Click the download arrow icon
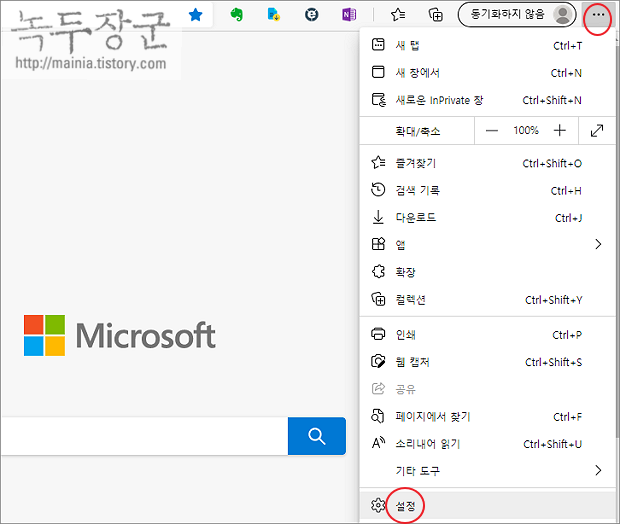Image resolution: width=620 pixels, height=524 pixels. (x=378, y=217)
